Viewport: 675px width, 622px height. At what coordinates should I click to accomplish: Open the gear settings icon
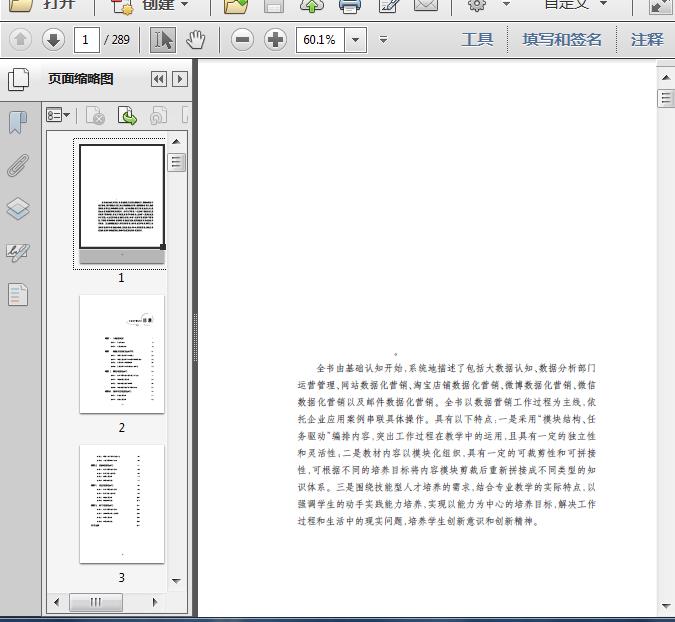[x=477, y=5]
